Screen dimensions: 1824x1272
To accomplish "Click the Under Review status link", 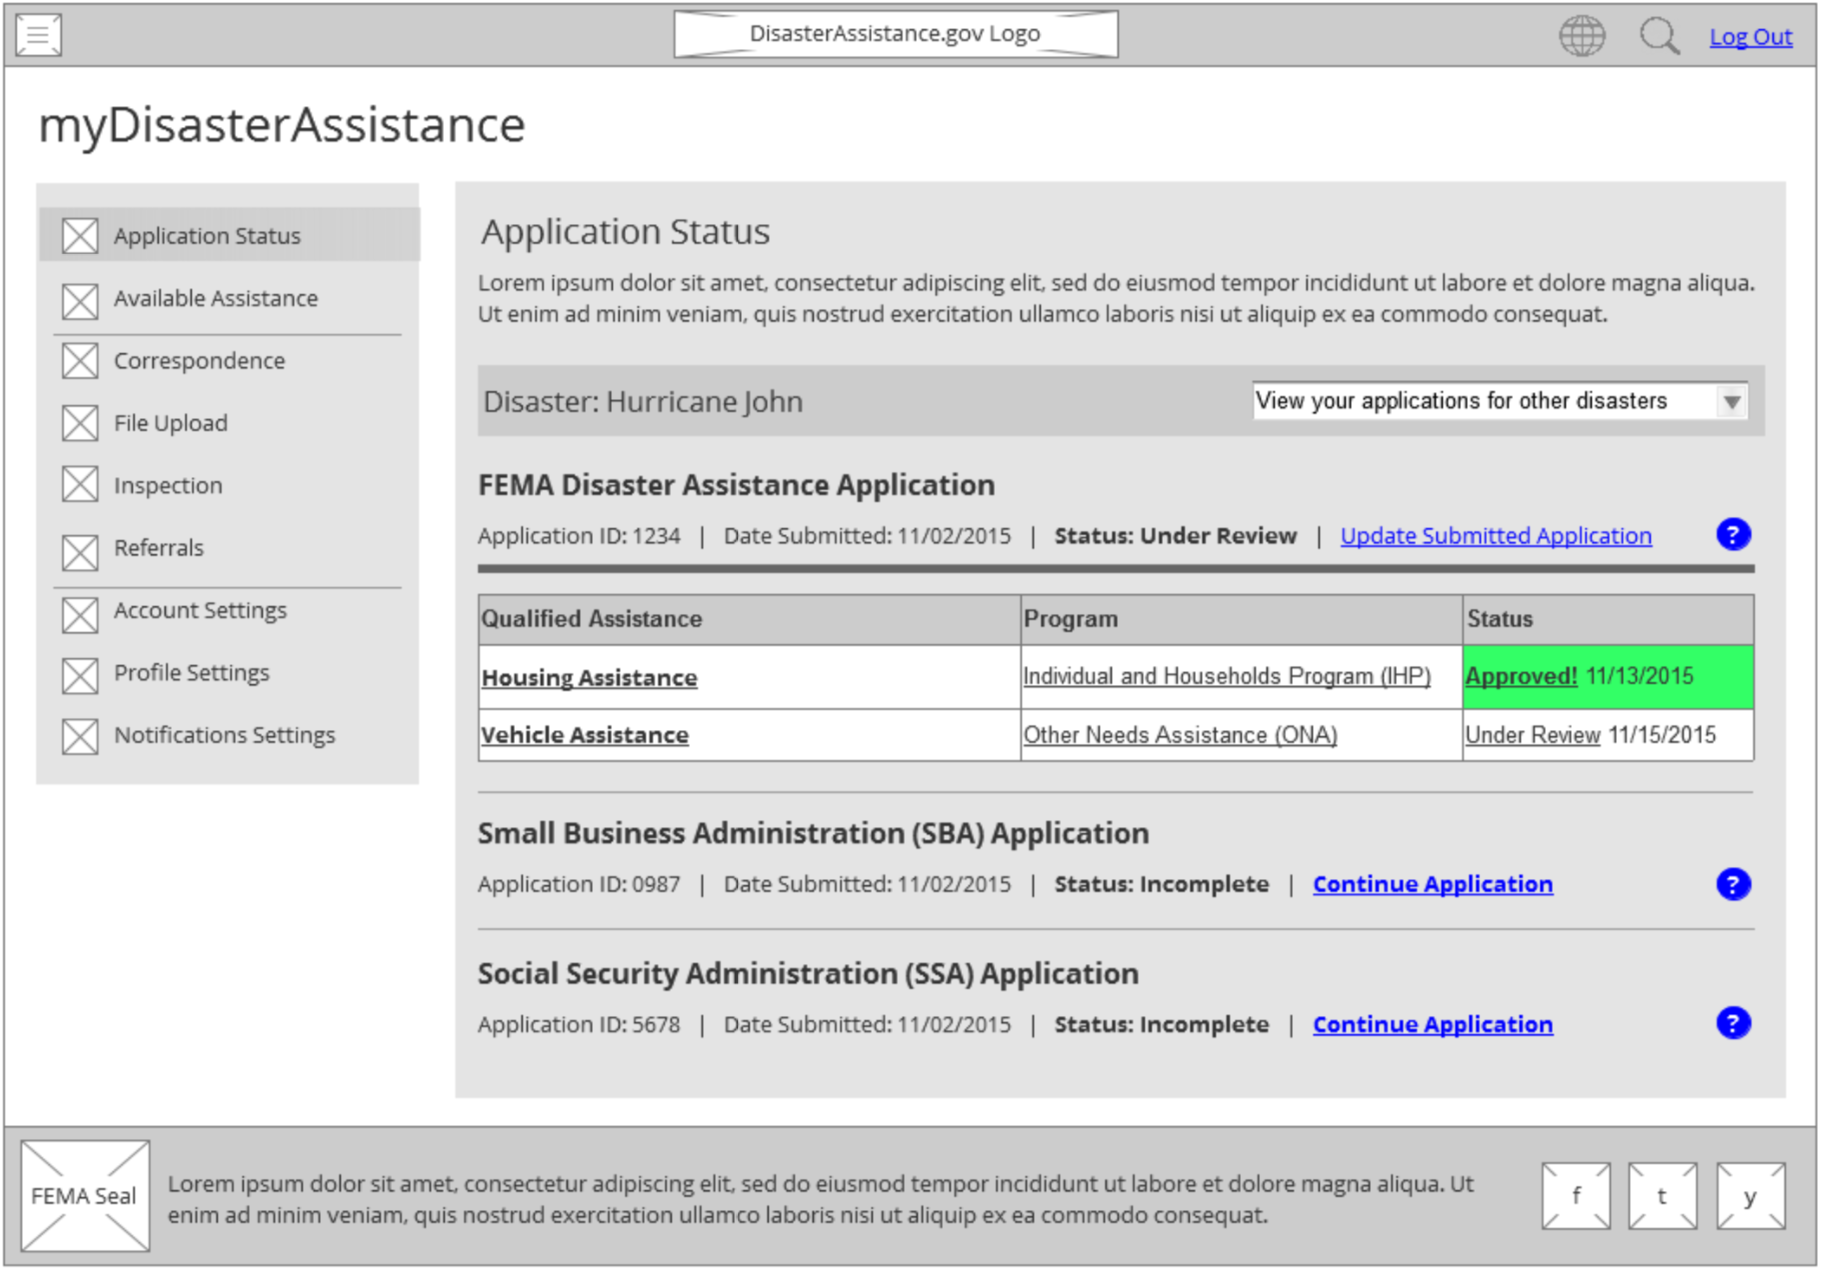I will (x=1532, y=735).
